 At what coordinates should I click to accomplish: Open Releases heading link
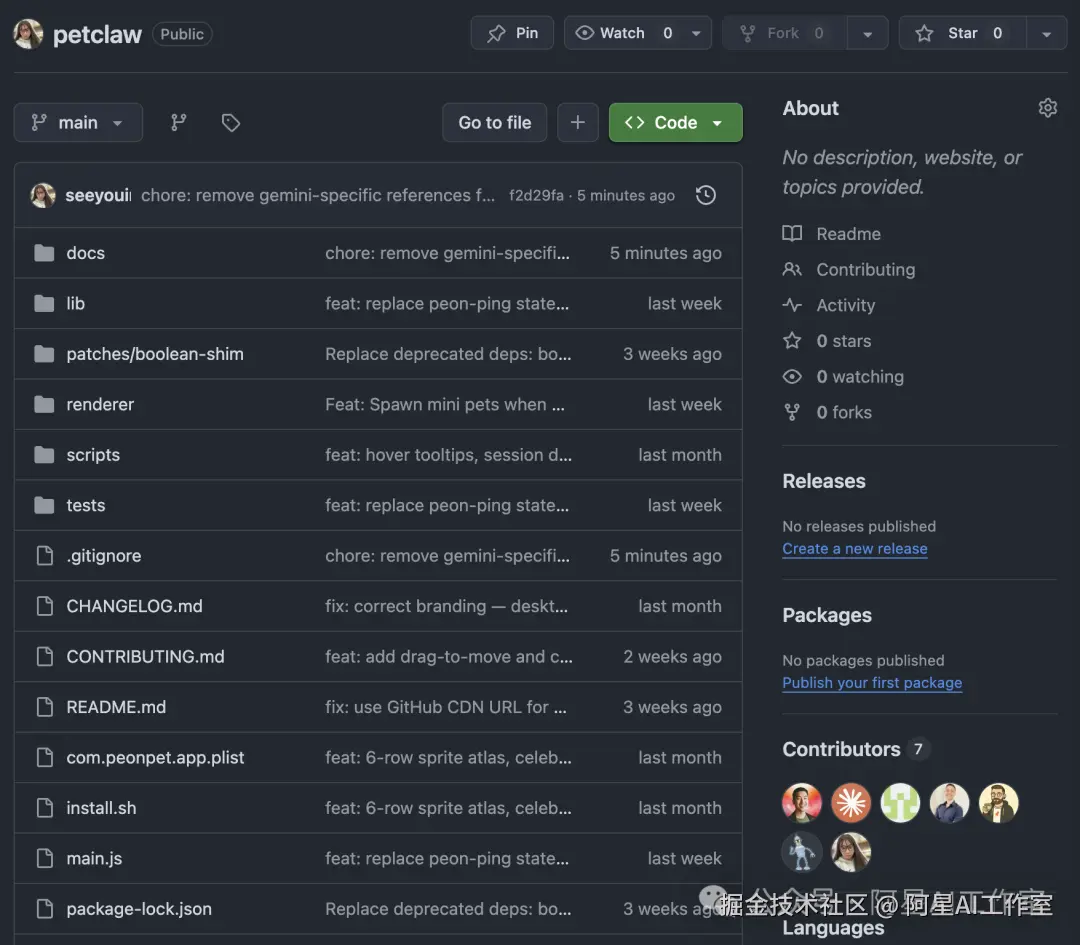(x=824, y=481)
